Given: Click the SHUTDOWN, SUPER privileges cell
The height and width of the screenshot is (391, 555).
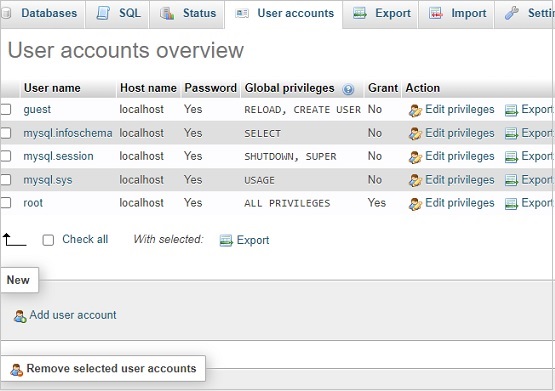Looking at the screenshot, I should click(290, 156).
